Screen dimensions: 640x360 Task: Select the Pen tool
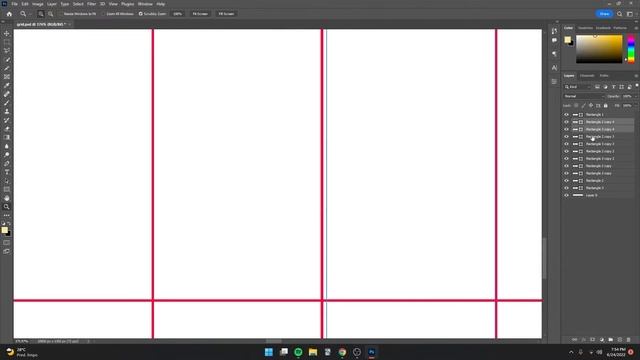point(7,163)
